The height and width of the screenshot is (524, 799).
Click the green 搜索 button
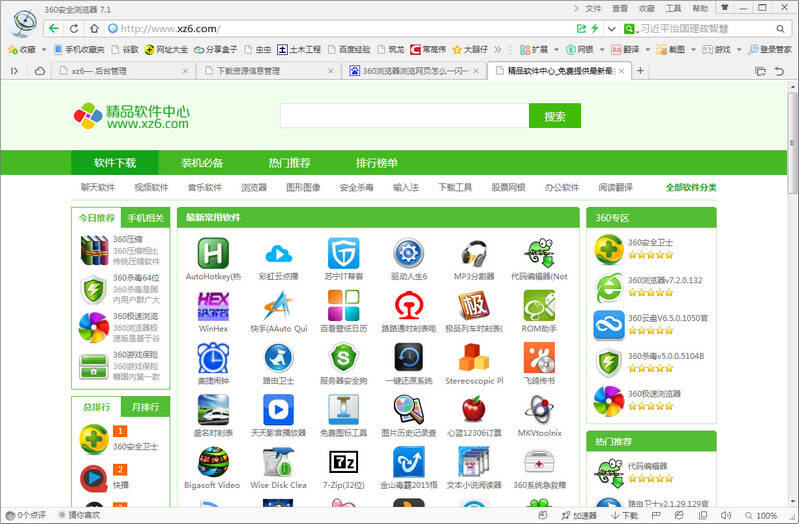coord(554,116)
